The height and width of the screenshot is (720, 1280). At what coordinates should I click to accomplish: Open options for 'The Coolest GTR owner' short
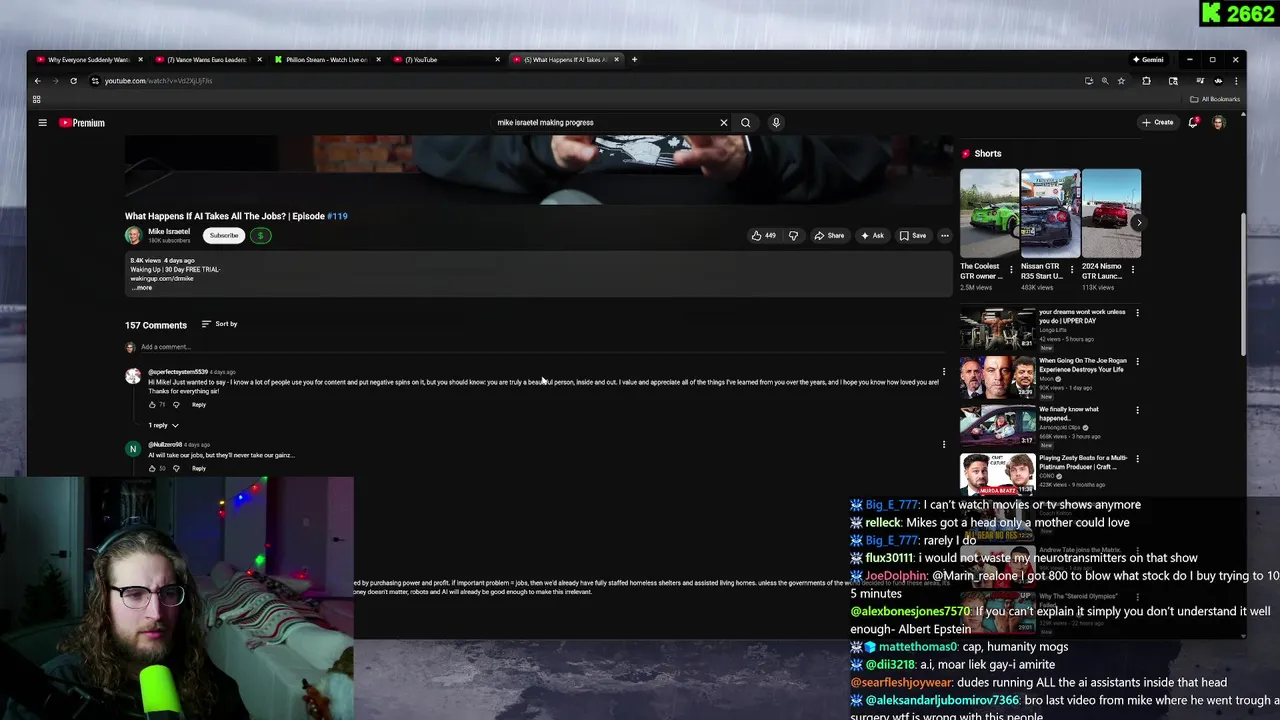[1011, 270]
